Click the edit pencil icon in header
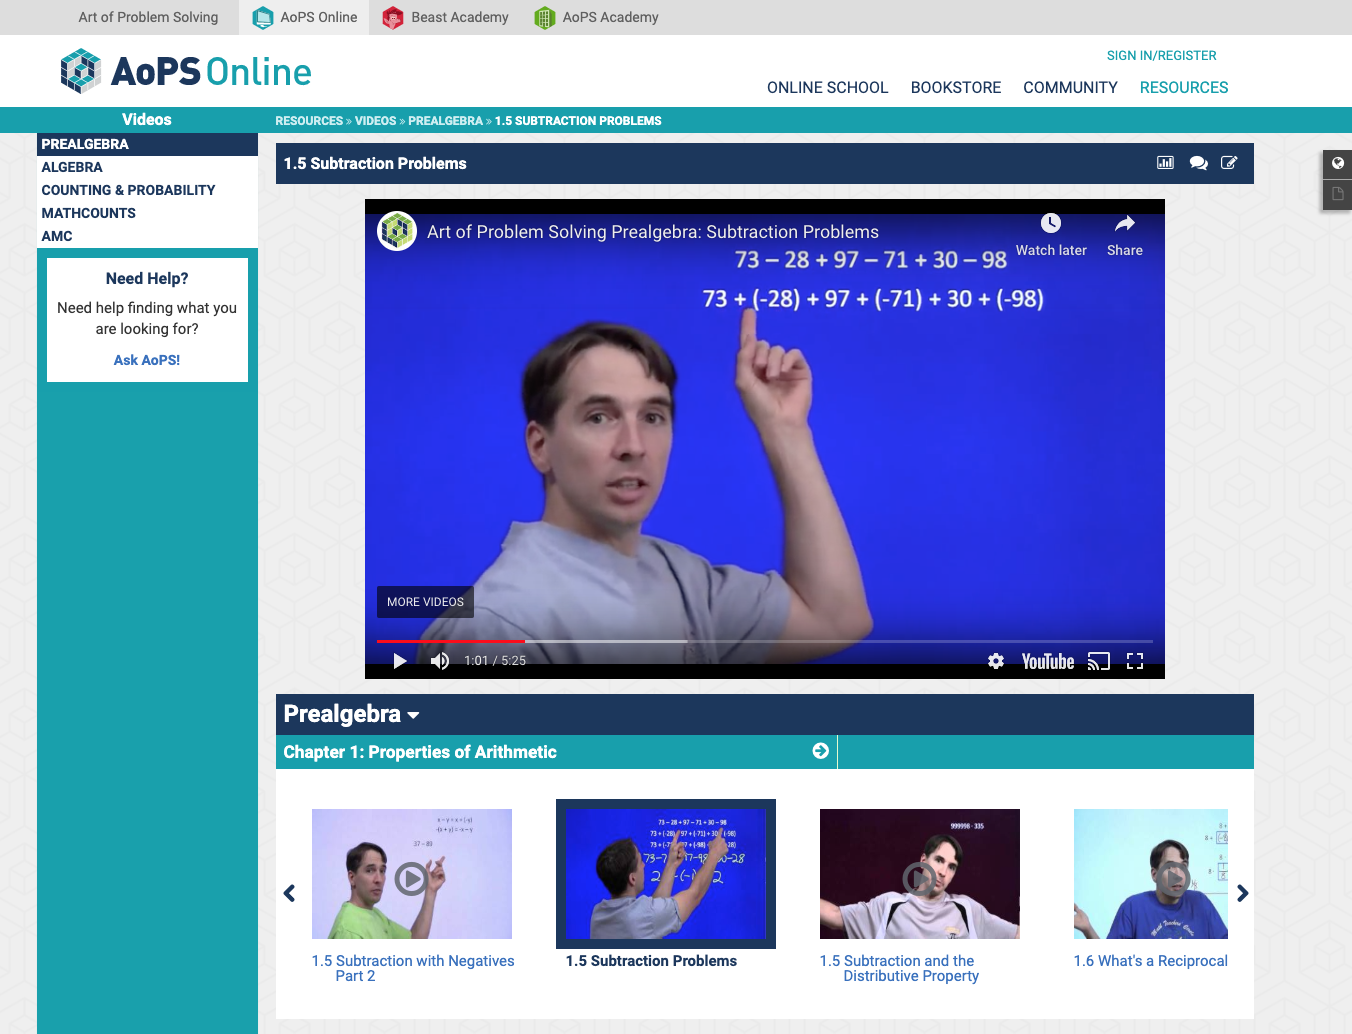This screenshot has height=1034, width=1352. (1229, 163)
